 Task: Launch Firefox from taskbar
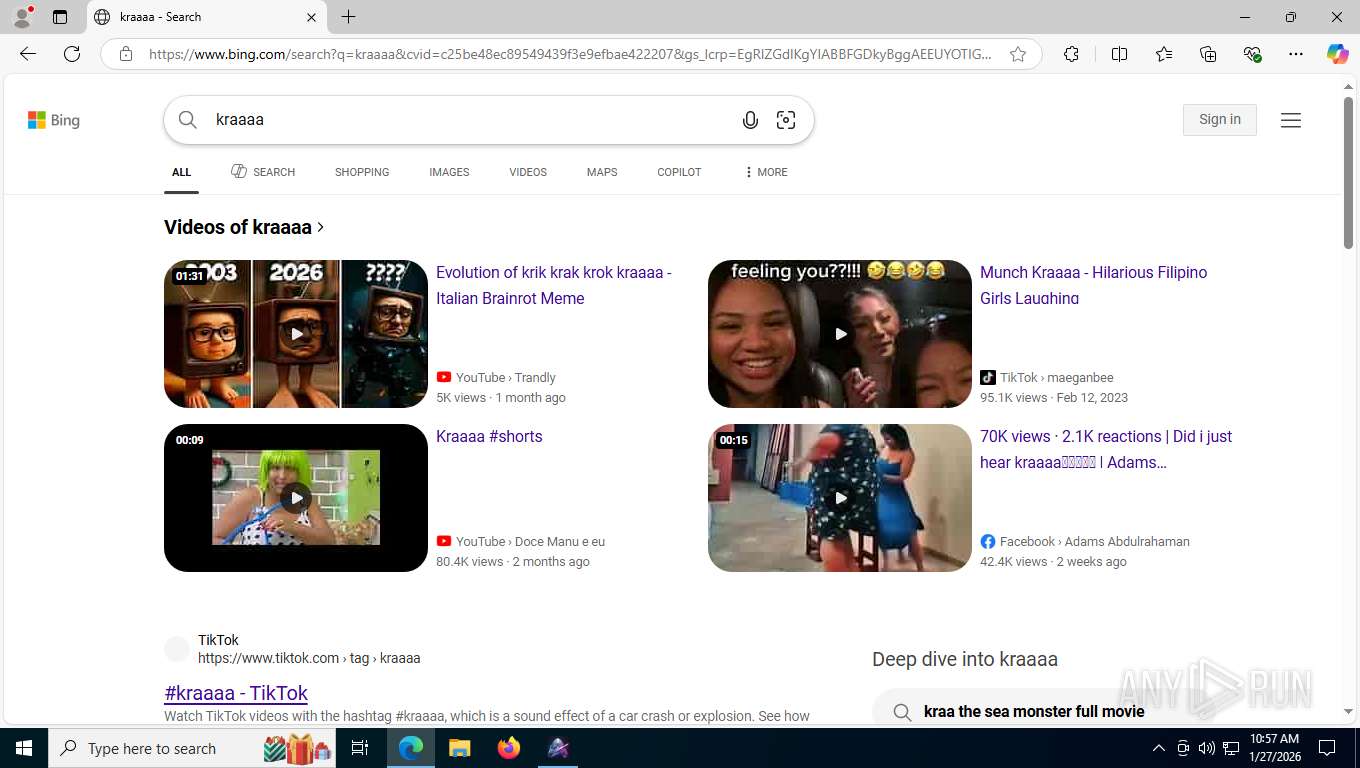pyautogui.click(x=509, y=748)
